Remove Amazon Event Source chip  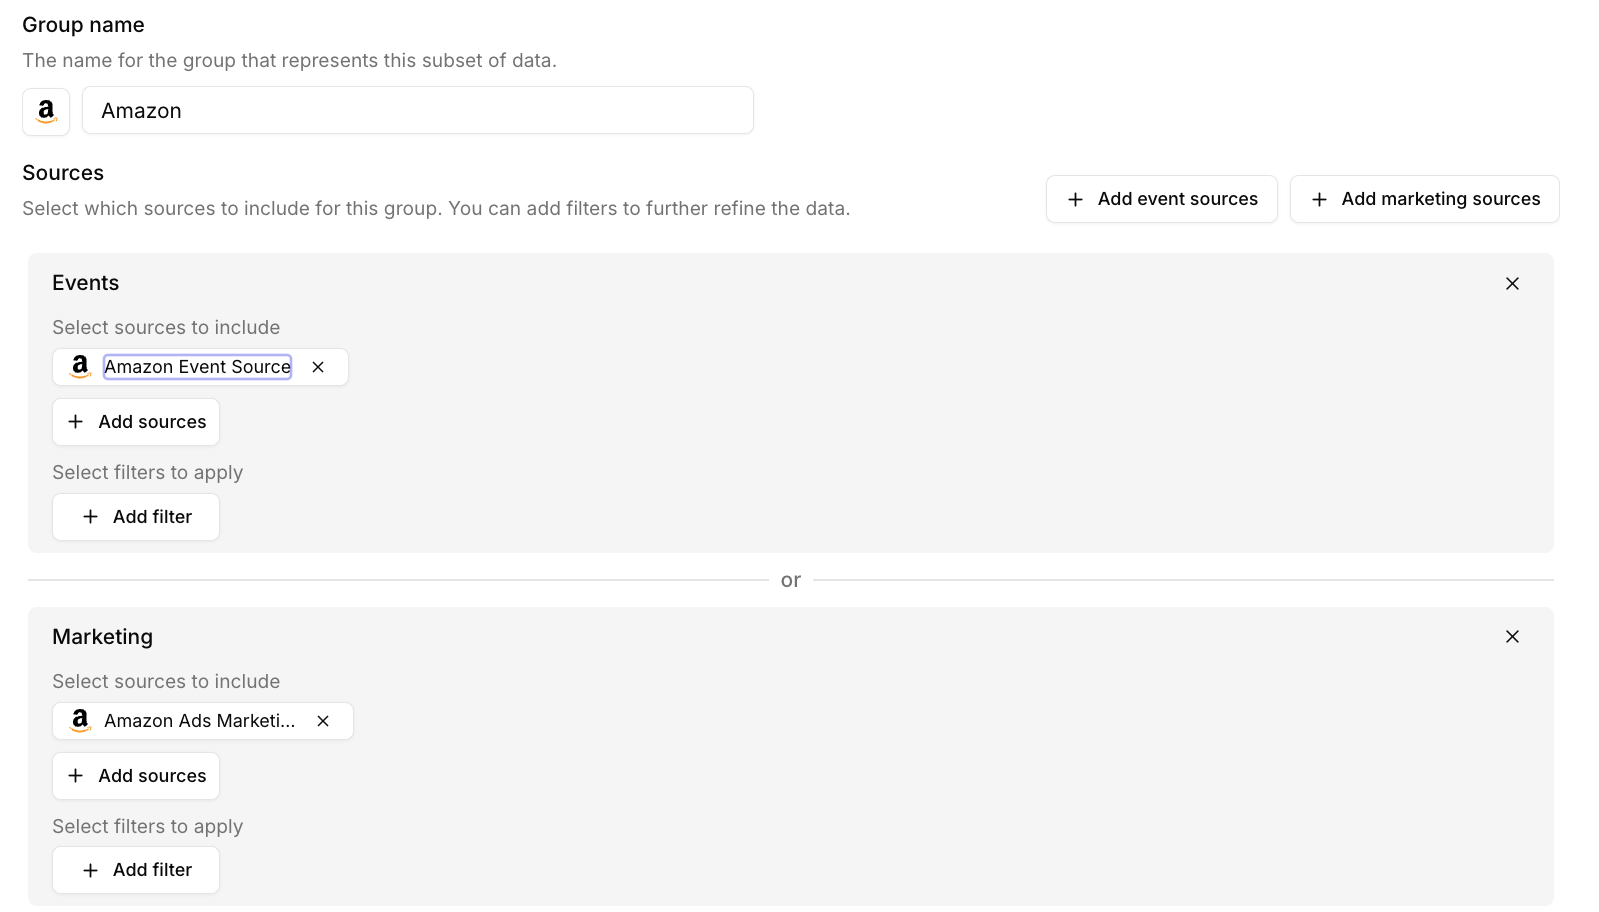(x=318, y=367)
